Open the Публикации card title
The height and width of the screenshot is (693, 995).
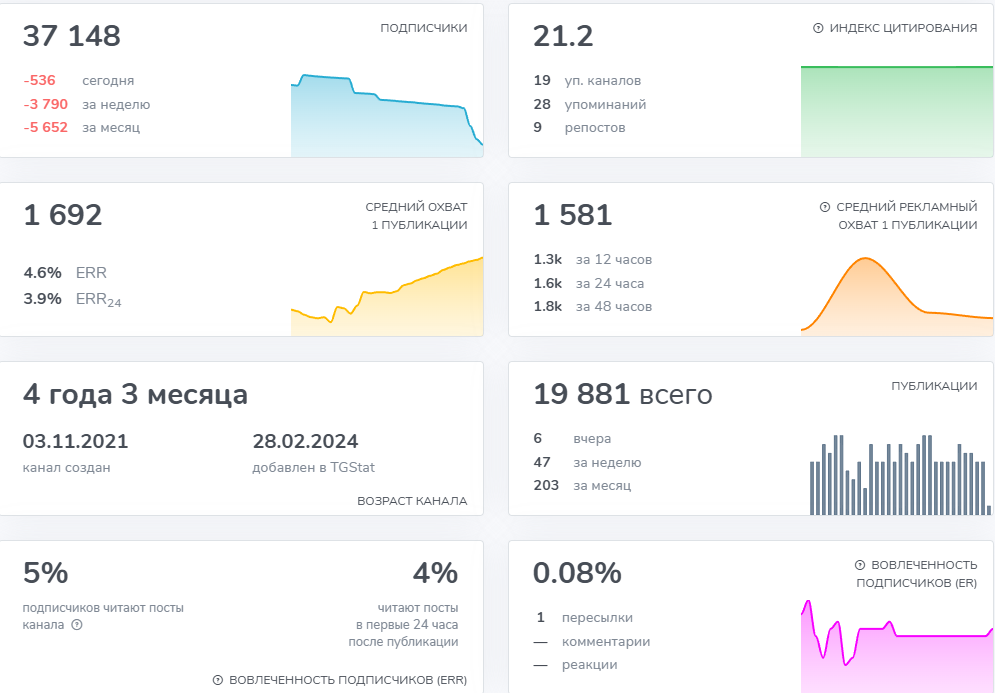[x=934, y=386]
